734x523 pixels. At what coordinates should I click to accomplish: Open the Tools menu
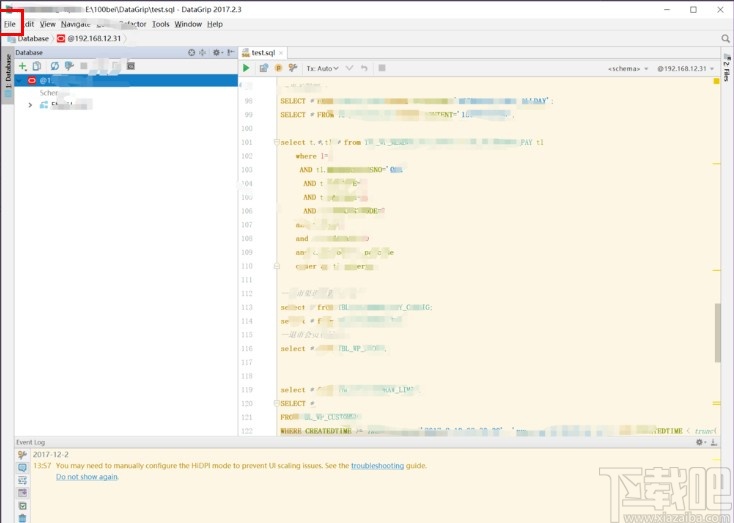161,24
